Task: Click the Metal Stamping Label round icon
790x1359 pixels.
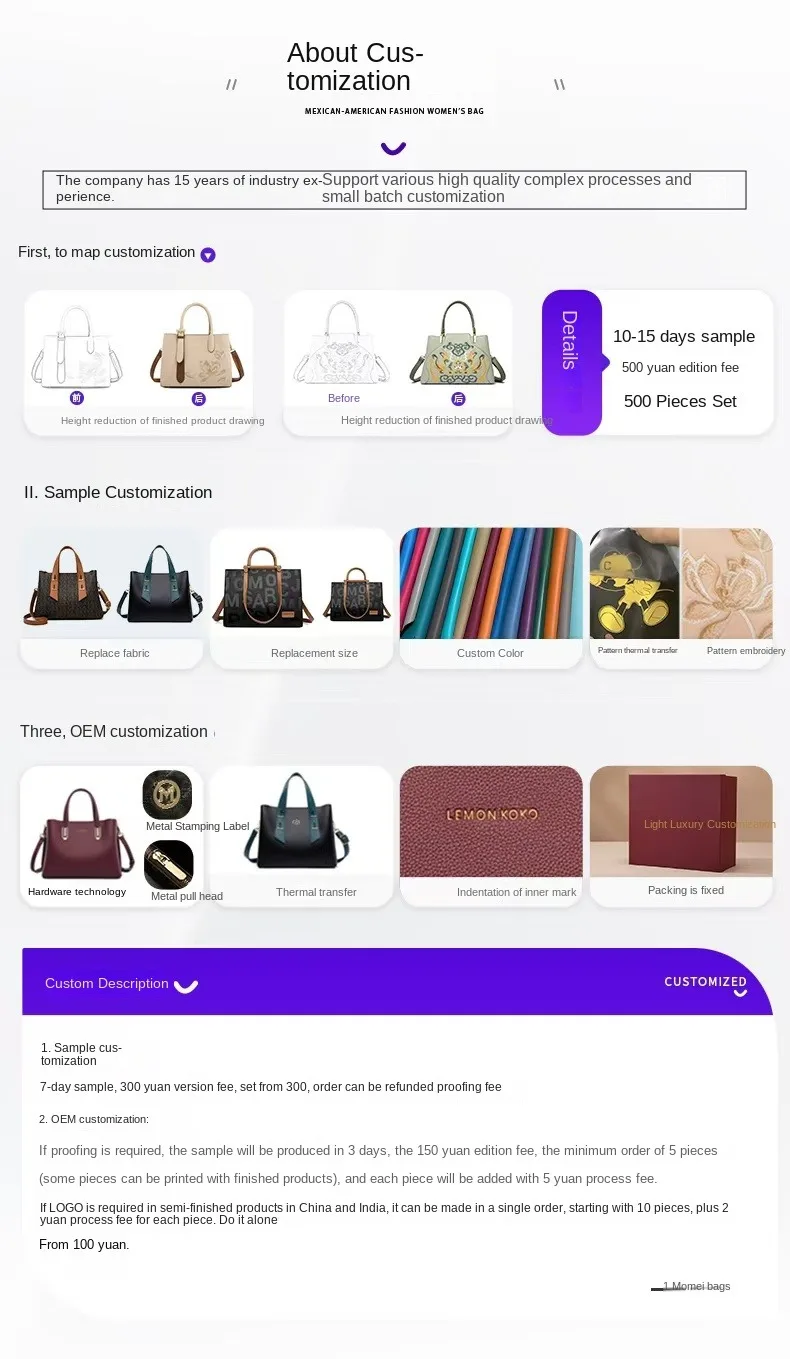Action: click(168, 795)
